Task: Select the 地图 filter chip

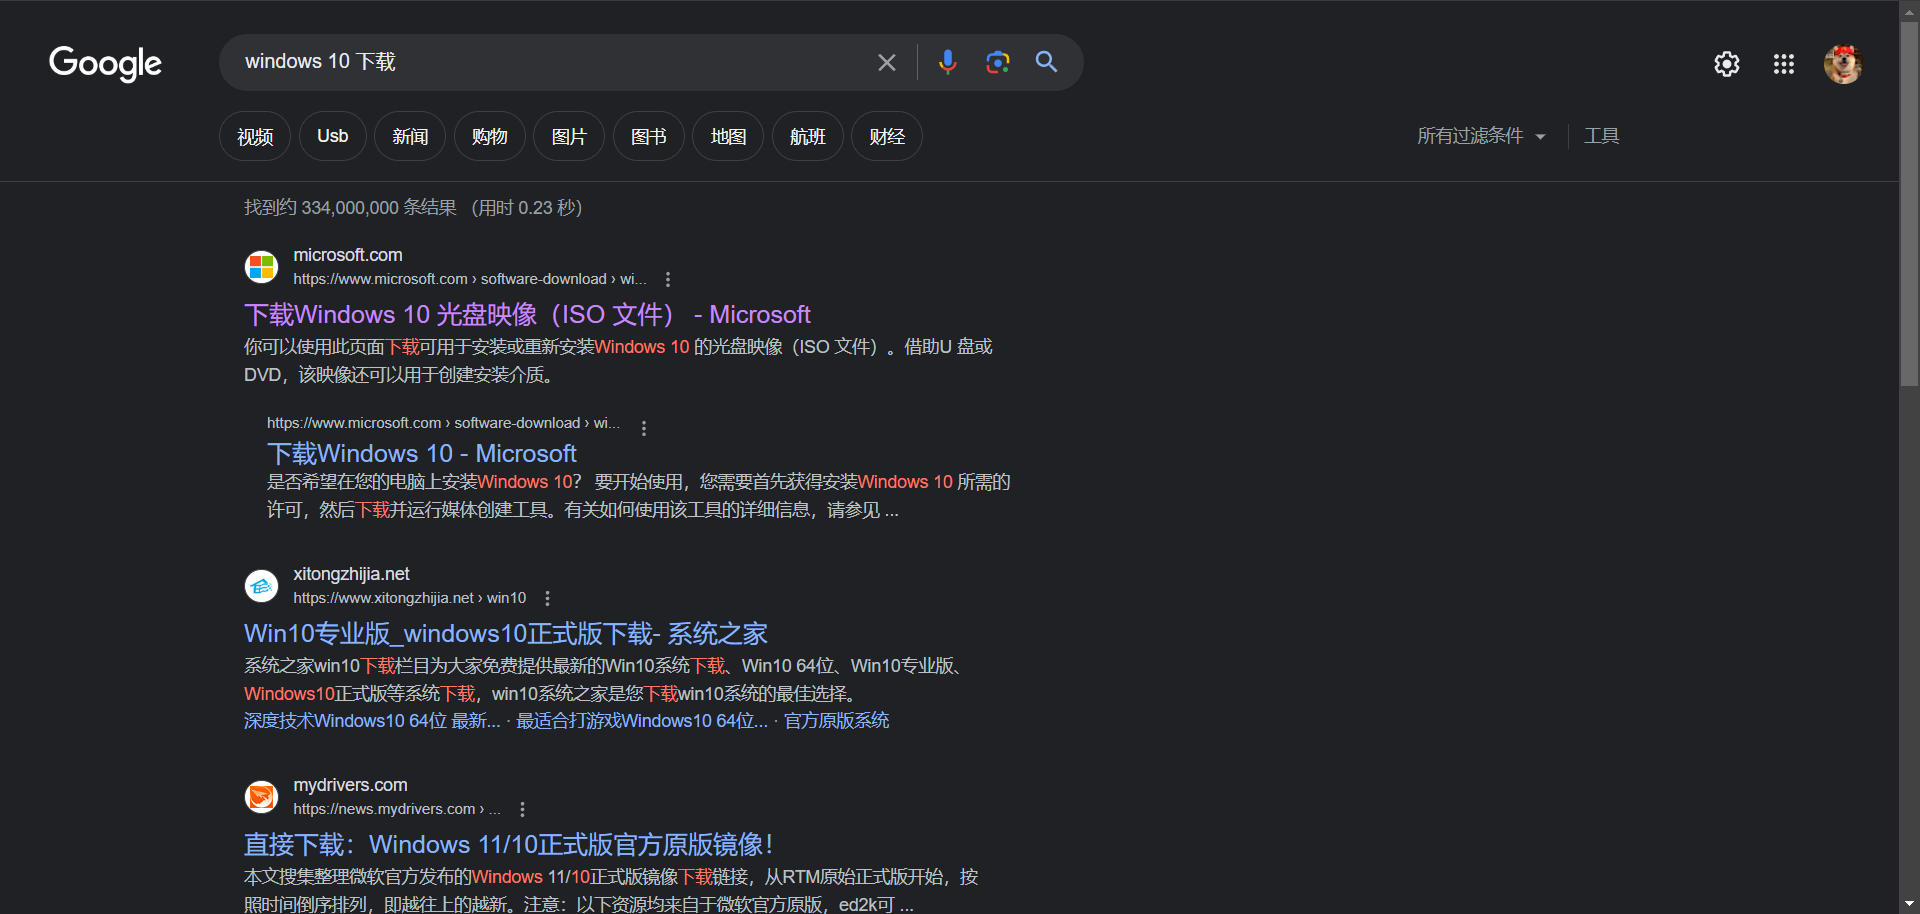Action: pyautogui.click(x=728, y=136)
